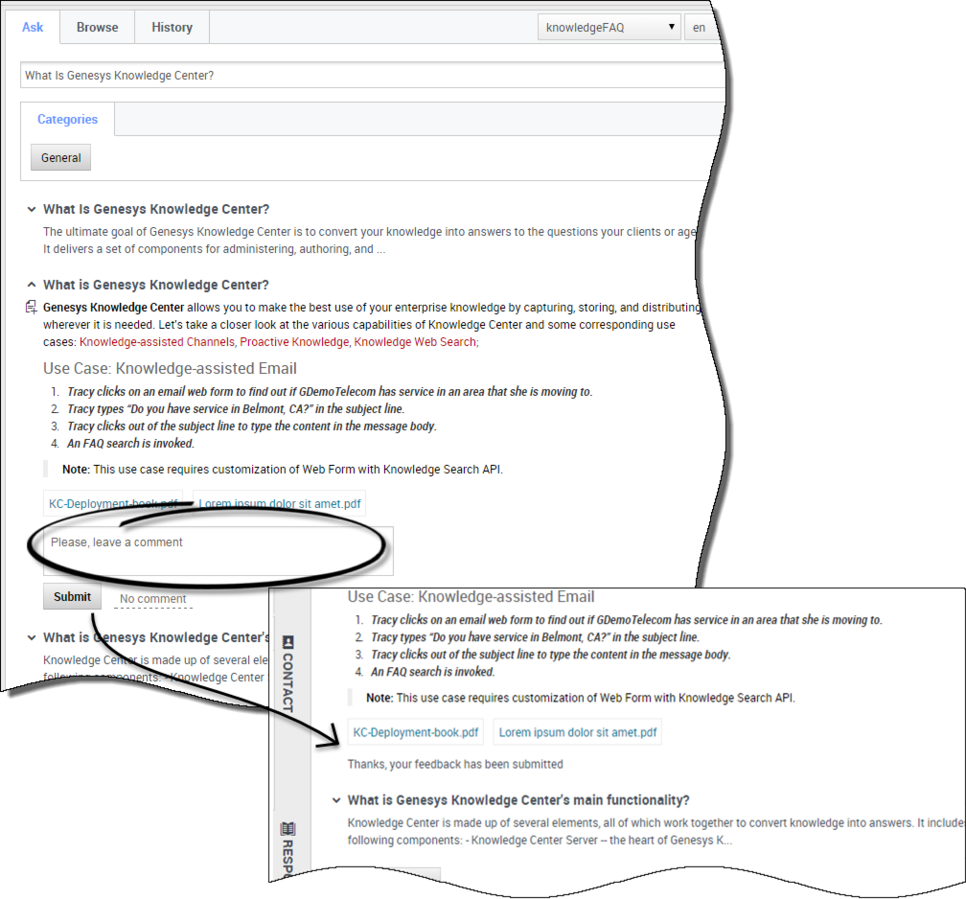
Task: Open KC-Deployment-book.pdf attachment in upper panel
Action: click(x=113, y=503)
